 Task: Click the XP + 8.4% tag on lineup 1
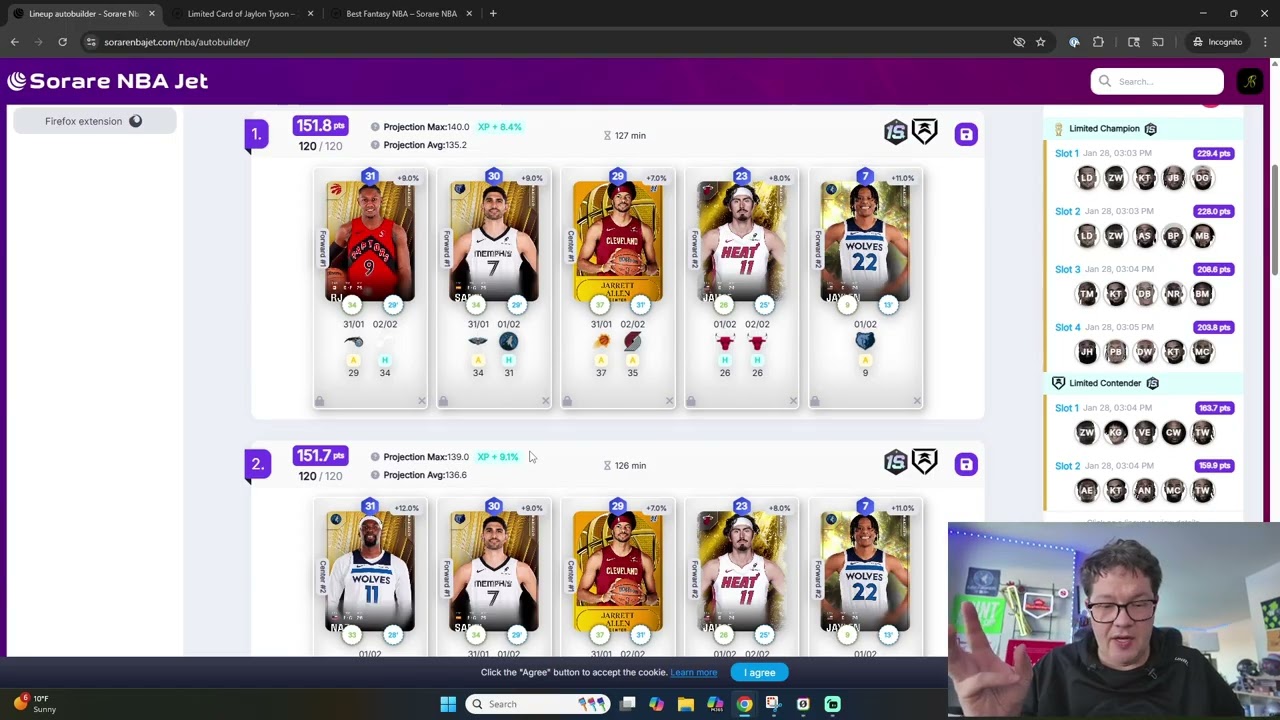[499, 127]
